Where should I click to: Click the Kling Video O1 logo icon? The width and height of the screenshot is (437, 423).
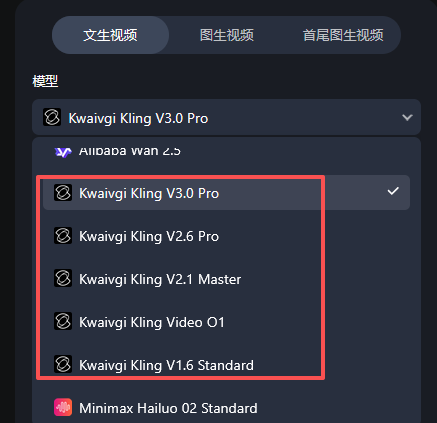[63, 322]
